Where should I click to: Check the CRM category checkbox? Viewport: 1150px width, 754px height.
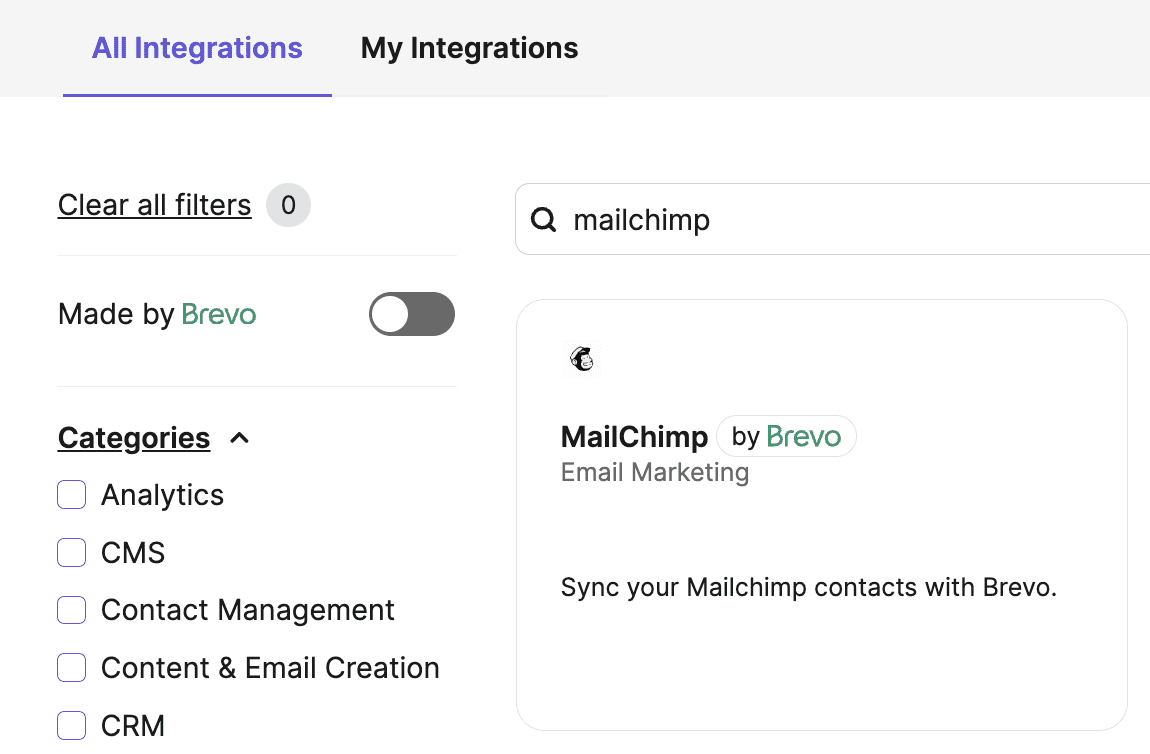[x=71, y=725]
